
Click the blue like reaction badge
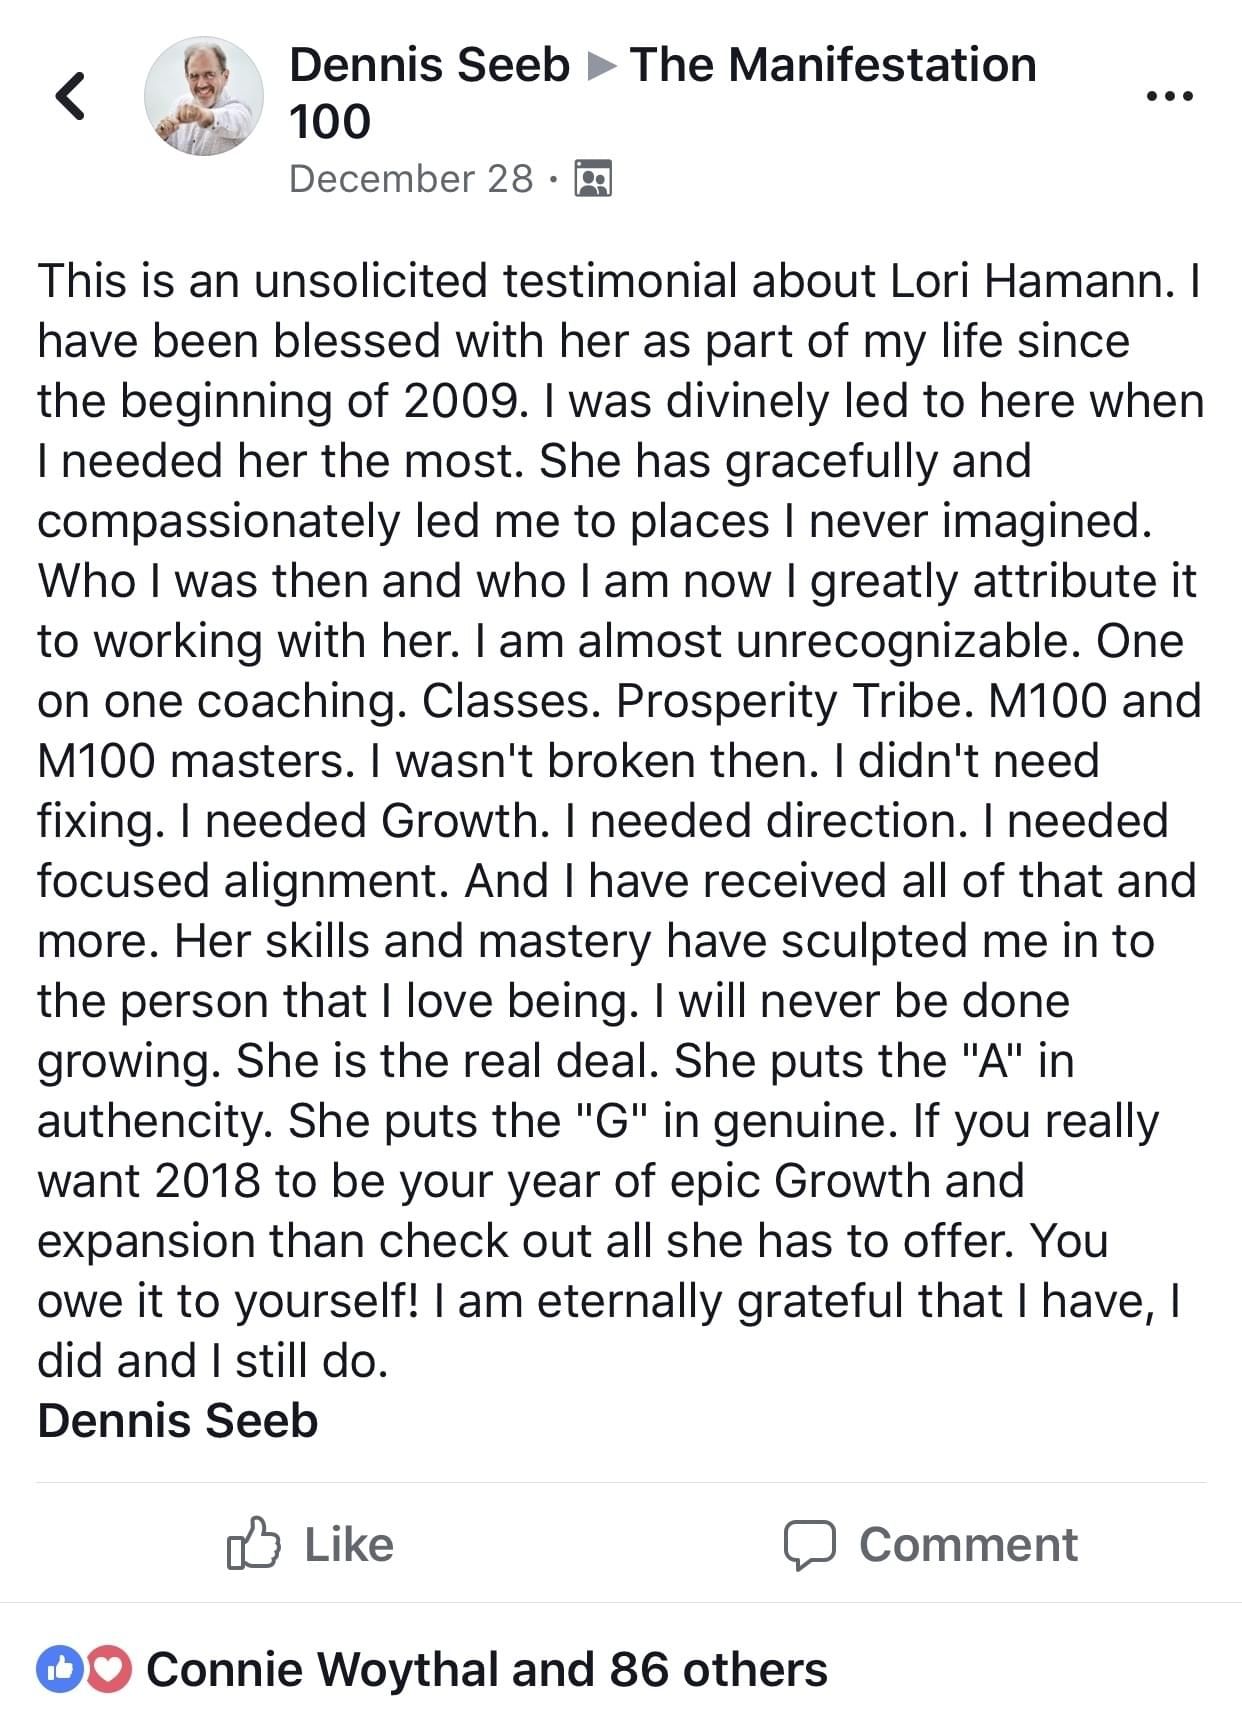click(58, 1670)
